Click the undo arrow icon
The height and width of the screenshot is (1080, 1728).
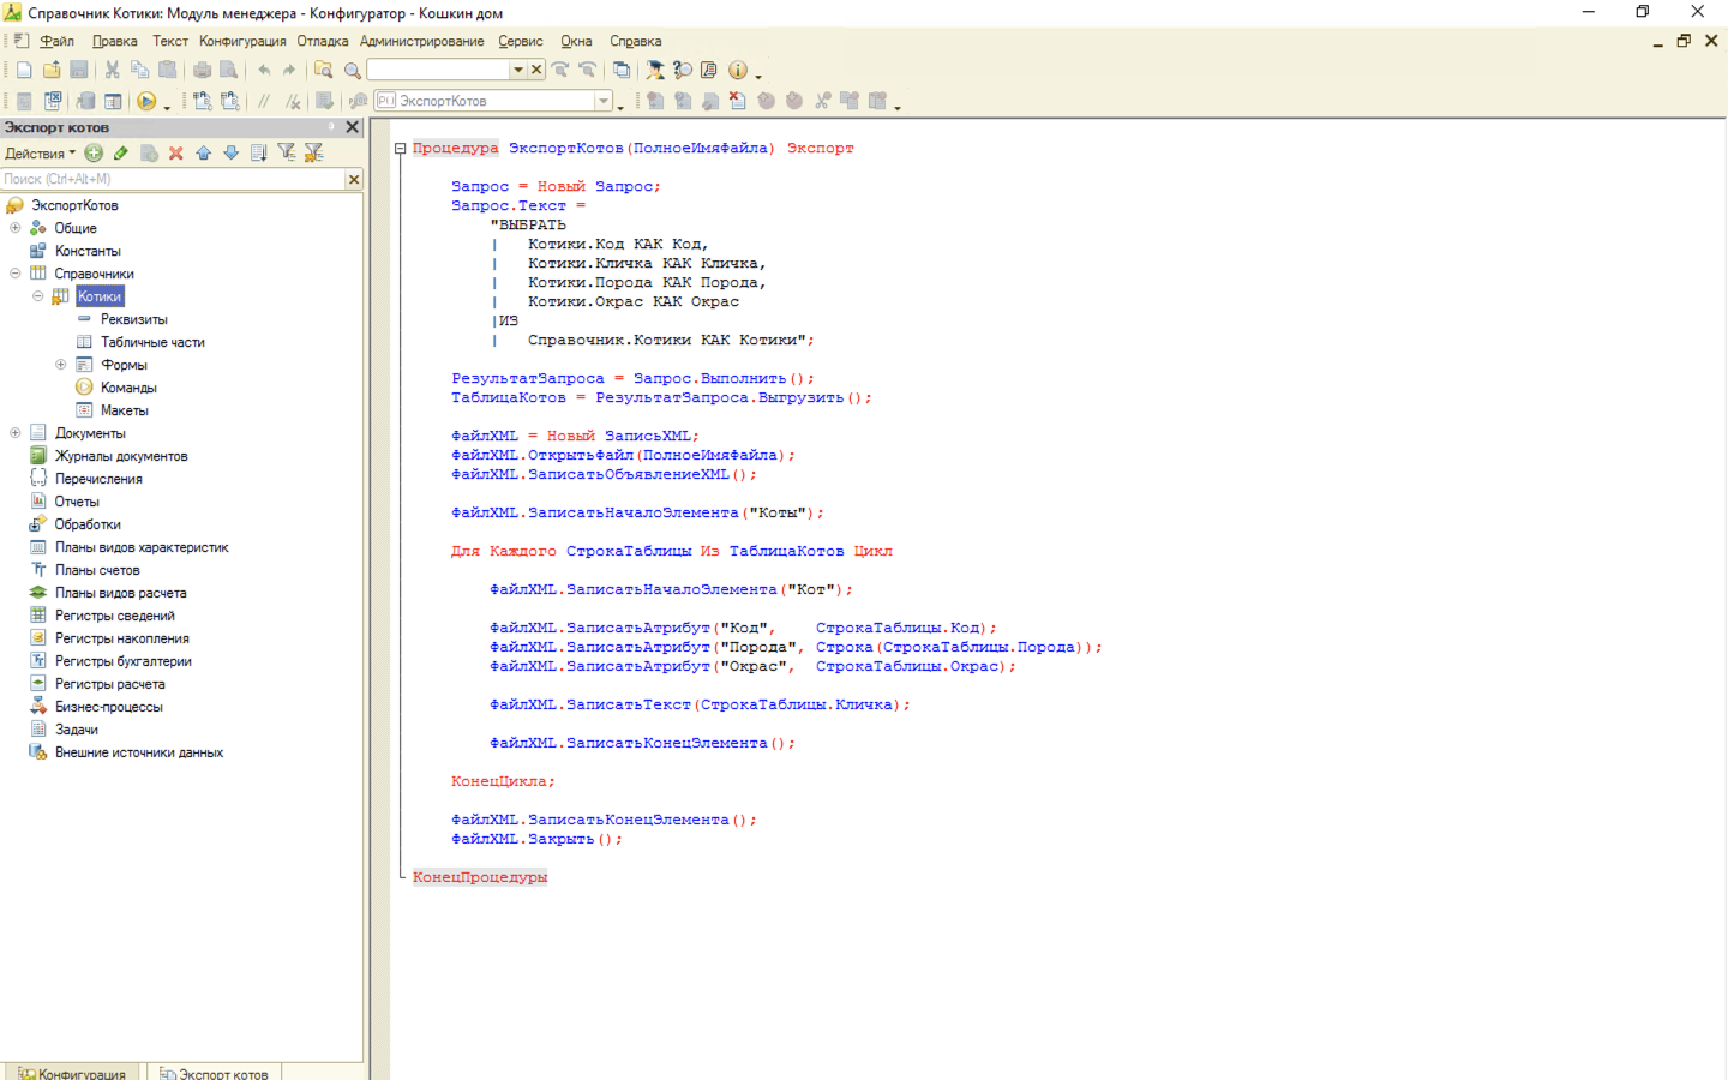[264, 70]
